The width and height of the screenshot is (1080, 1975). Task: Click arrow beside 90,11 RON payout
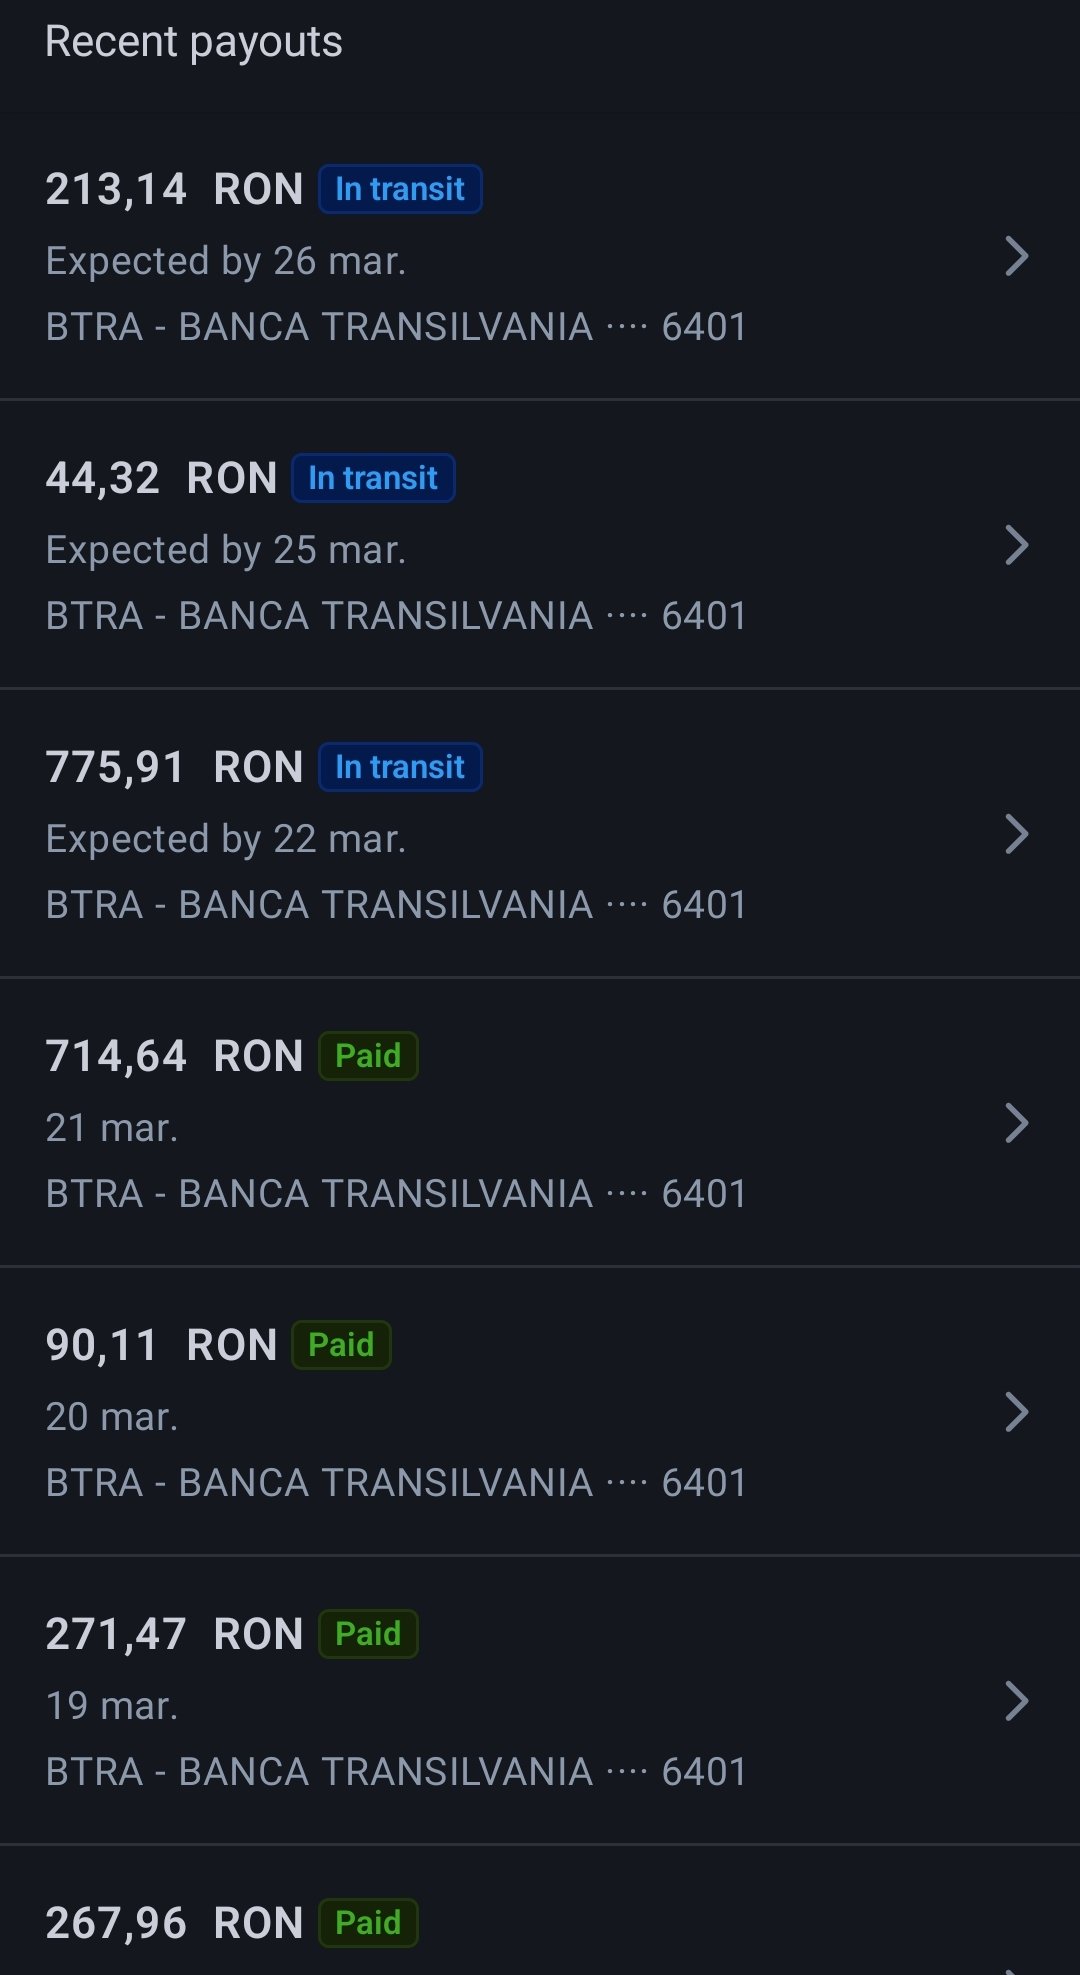pyautogui.click(x=1016, y=1413)
